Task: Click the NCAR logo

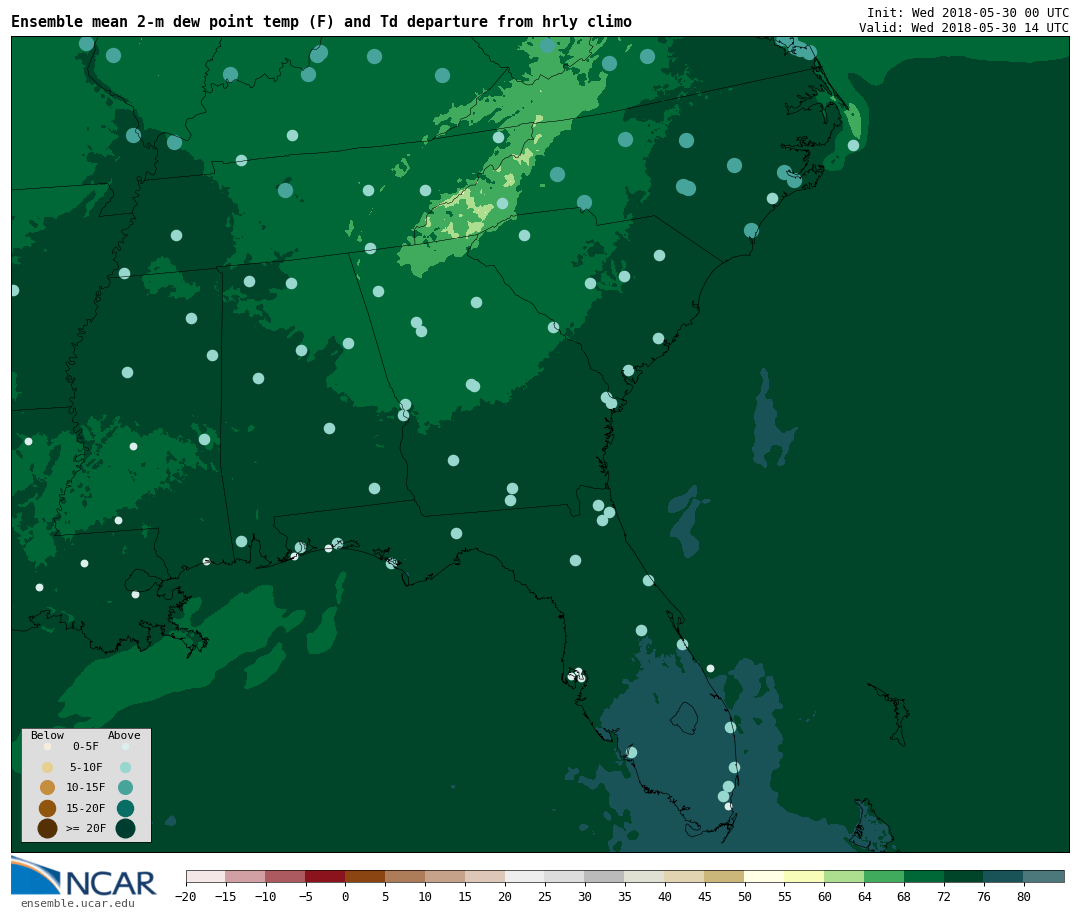Action: pyautogui.click(x=84, y=876)
